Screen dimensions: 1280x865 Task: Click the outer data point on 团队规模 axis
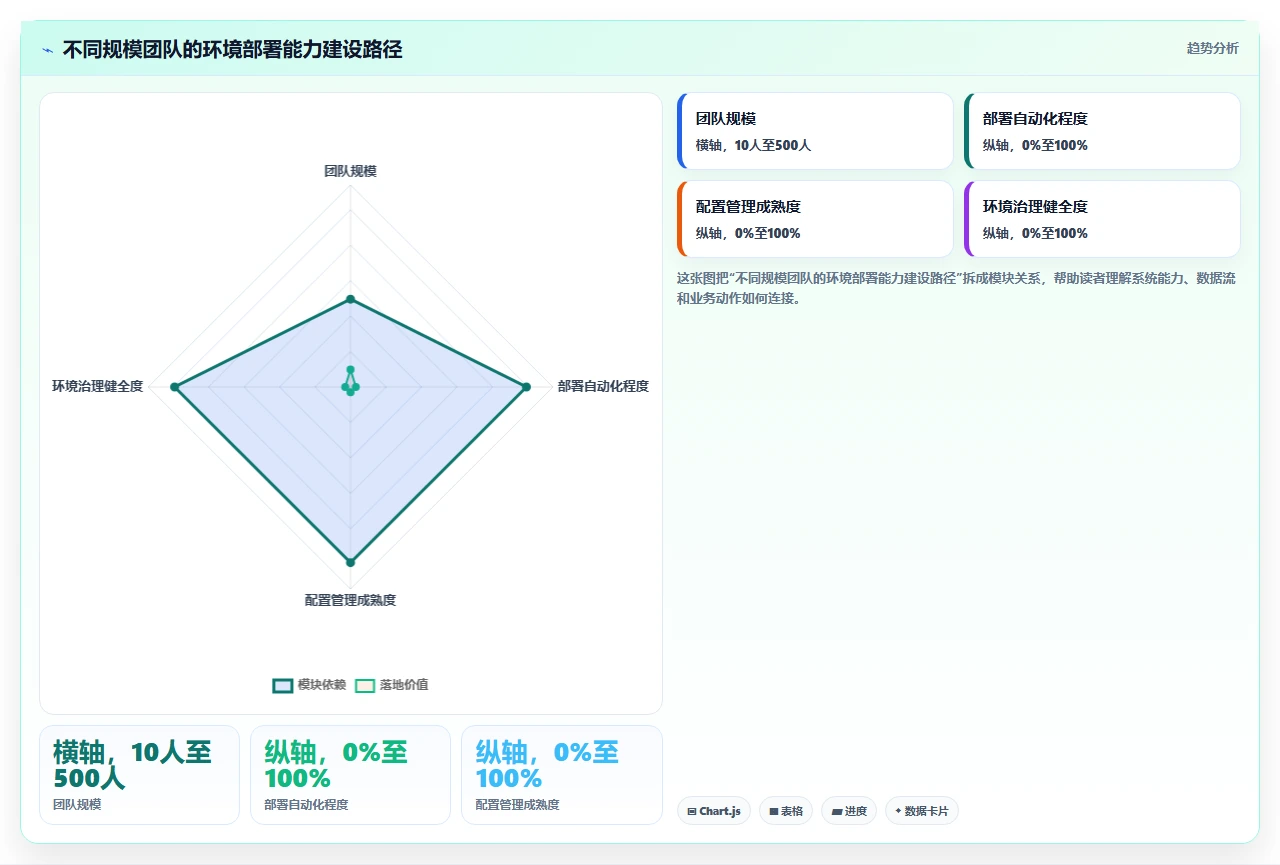click(350, 299)
